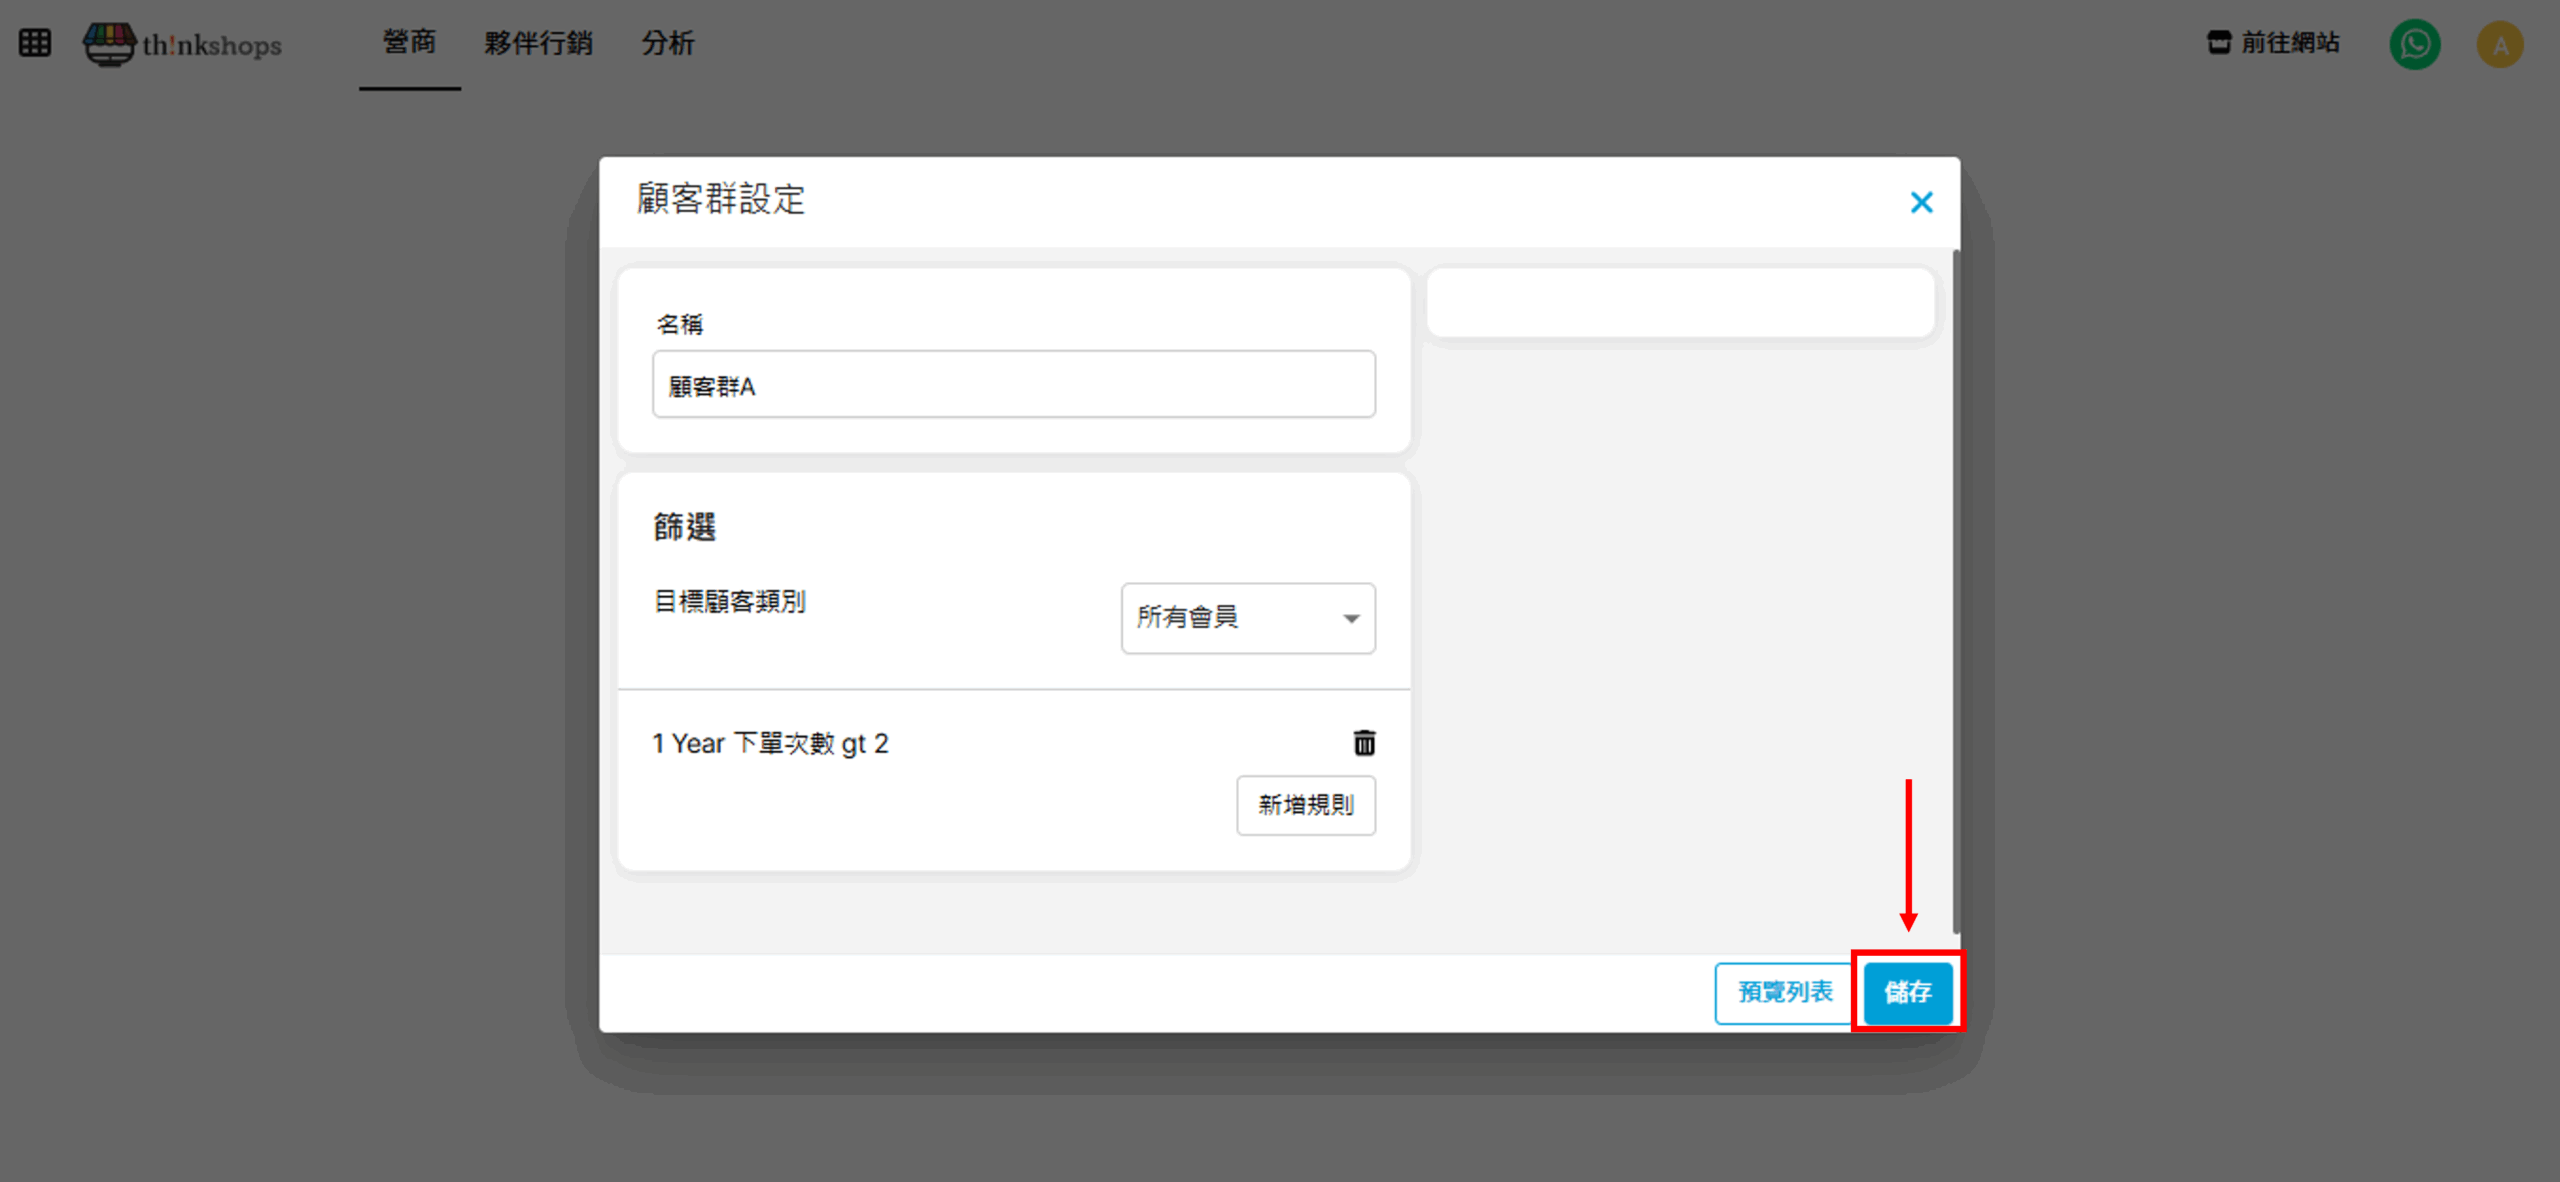Click the empty panel on the right
Image resolution: width=2560 pixels, height=1182 pixels.
tap(1679, 302)
